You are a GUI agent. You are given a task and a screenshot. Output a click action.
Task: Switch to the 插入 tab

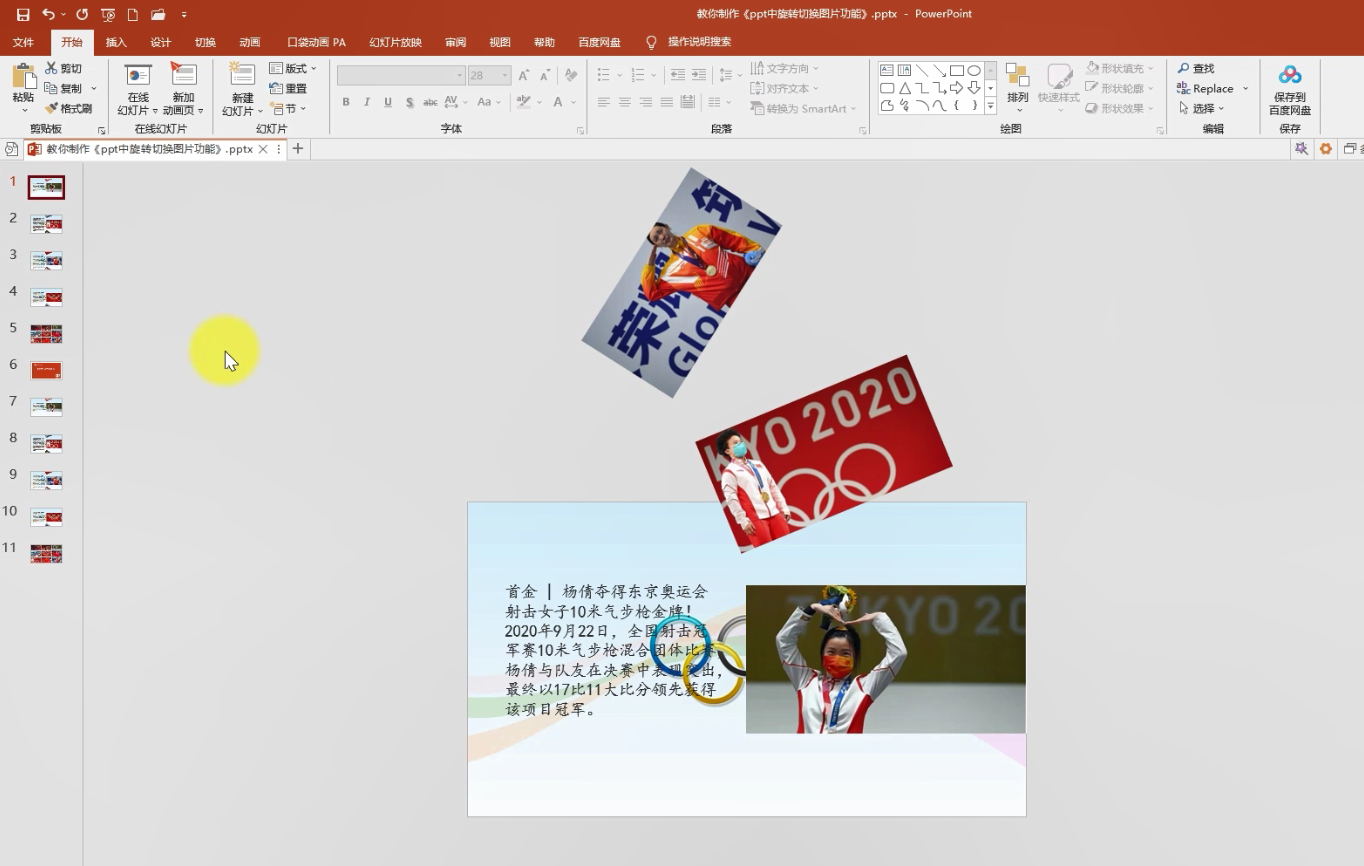click(x=116, y=42)
